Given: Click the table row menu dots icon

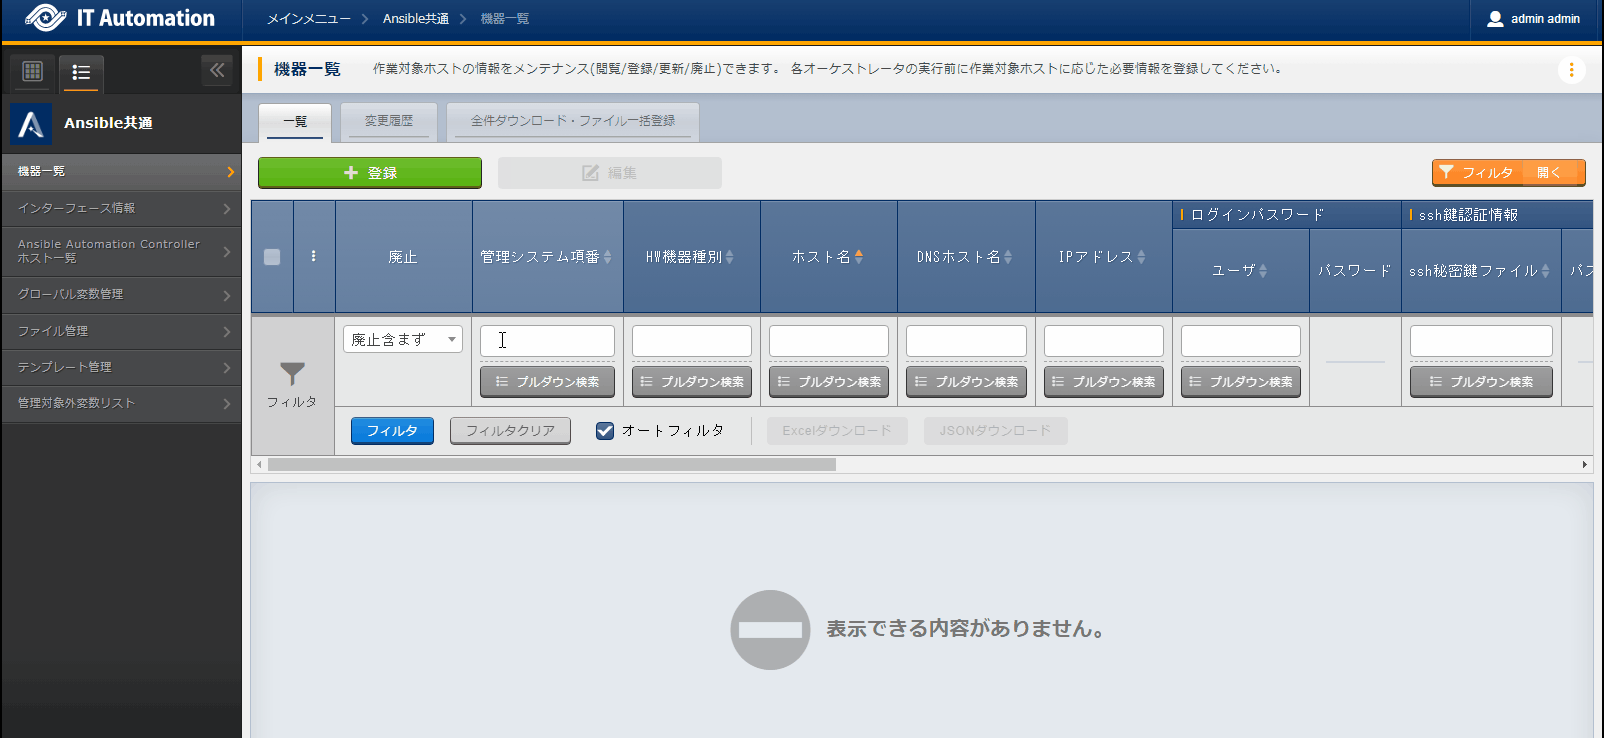Looking at the screenshot, I should [313, 257].
